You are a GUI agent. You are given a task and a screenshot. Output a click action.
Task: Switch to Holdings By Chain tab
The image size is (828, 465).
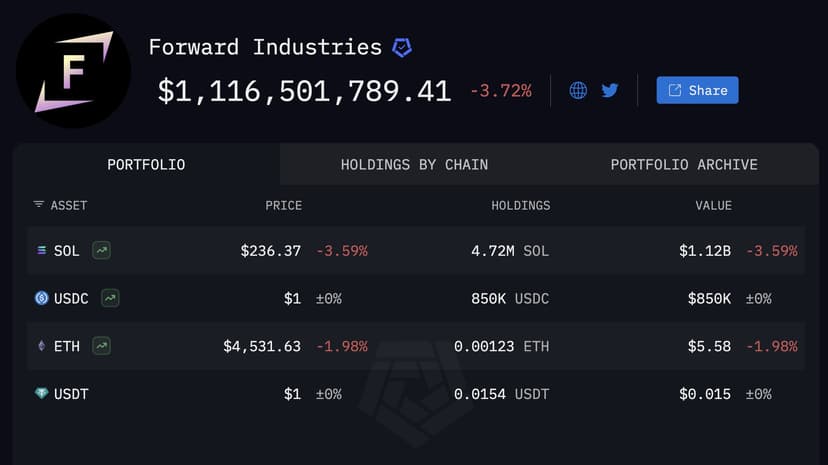[x=414, y=165]
